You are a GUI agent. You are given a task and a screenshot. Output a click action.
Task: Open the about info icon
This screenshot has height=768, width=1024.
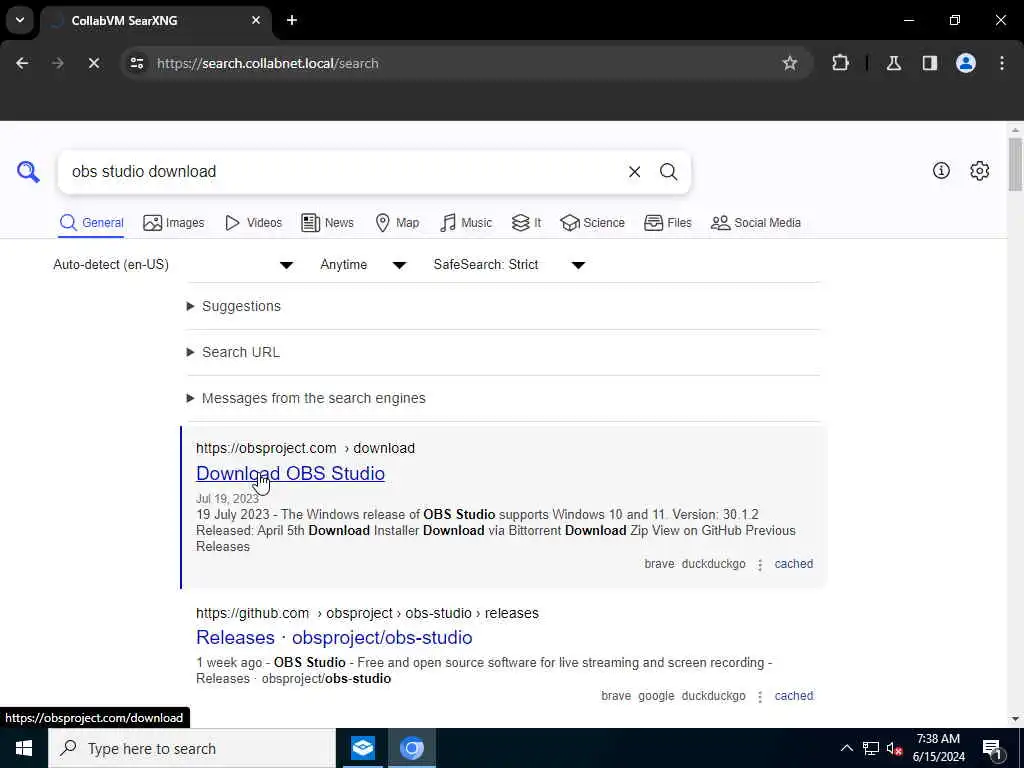click(941, 170)
